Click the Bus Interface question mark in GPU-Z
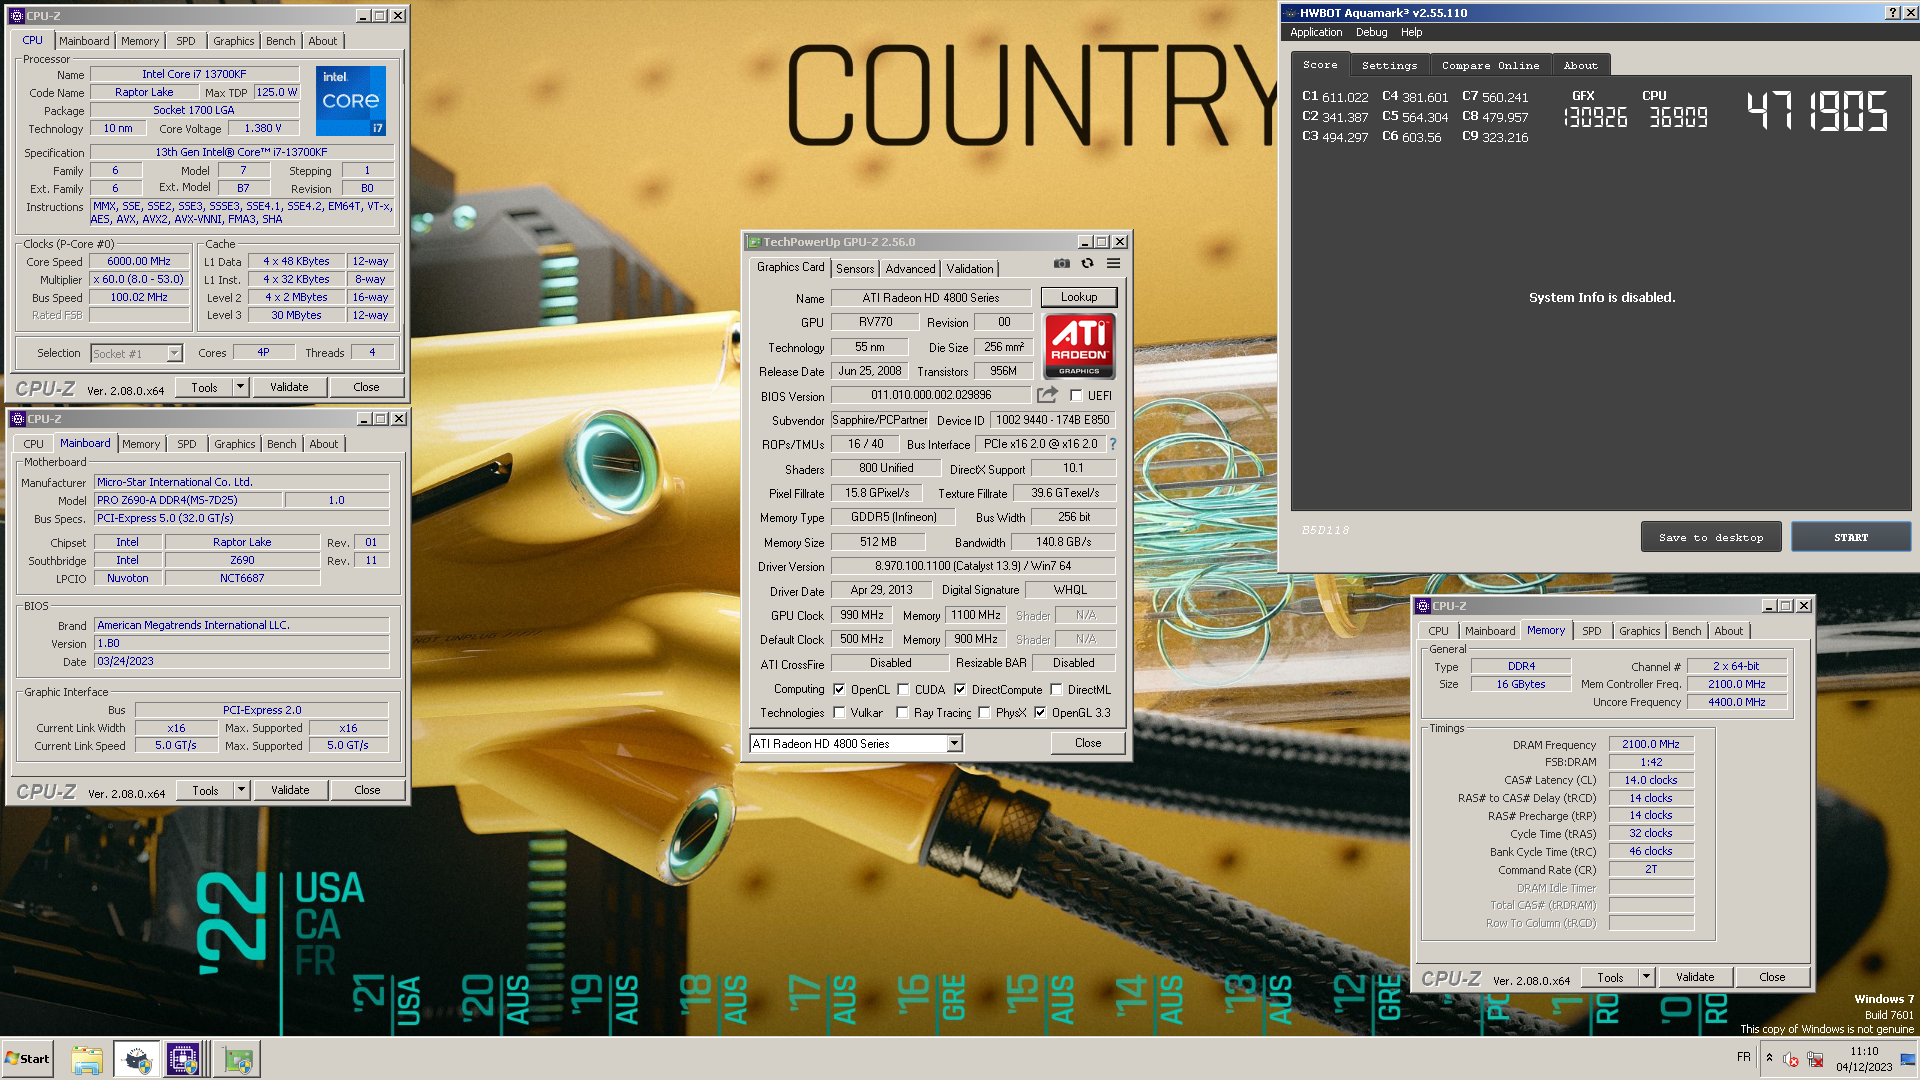This screenshot has width=1920, height=1080. [x=1112, y=444]
